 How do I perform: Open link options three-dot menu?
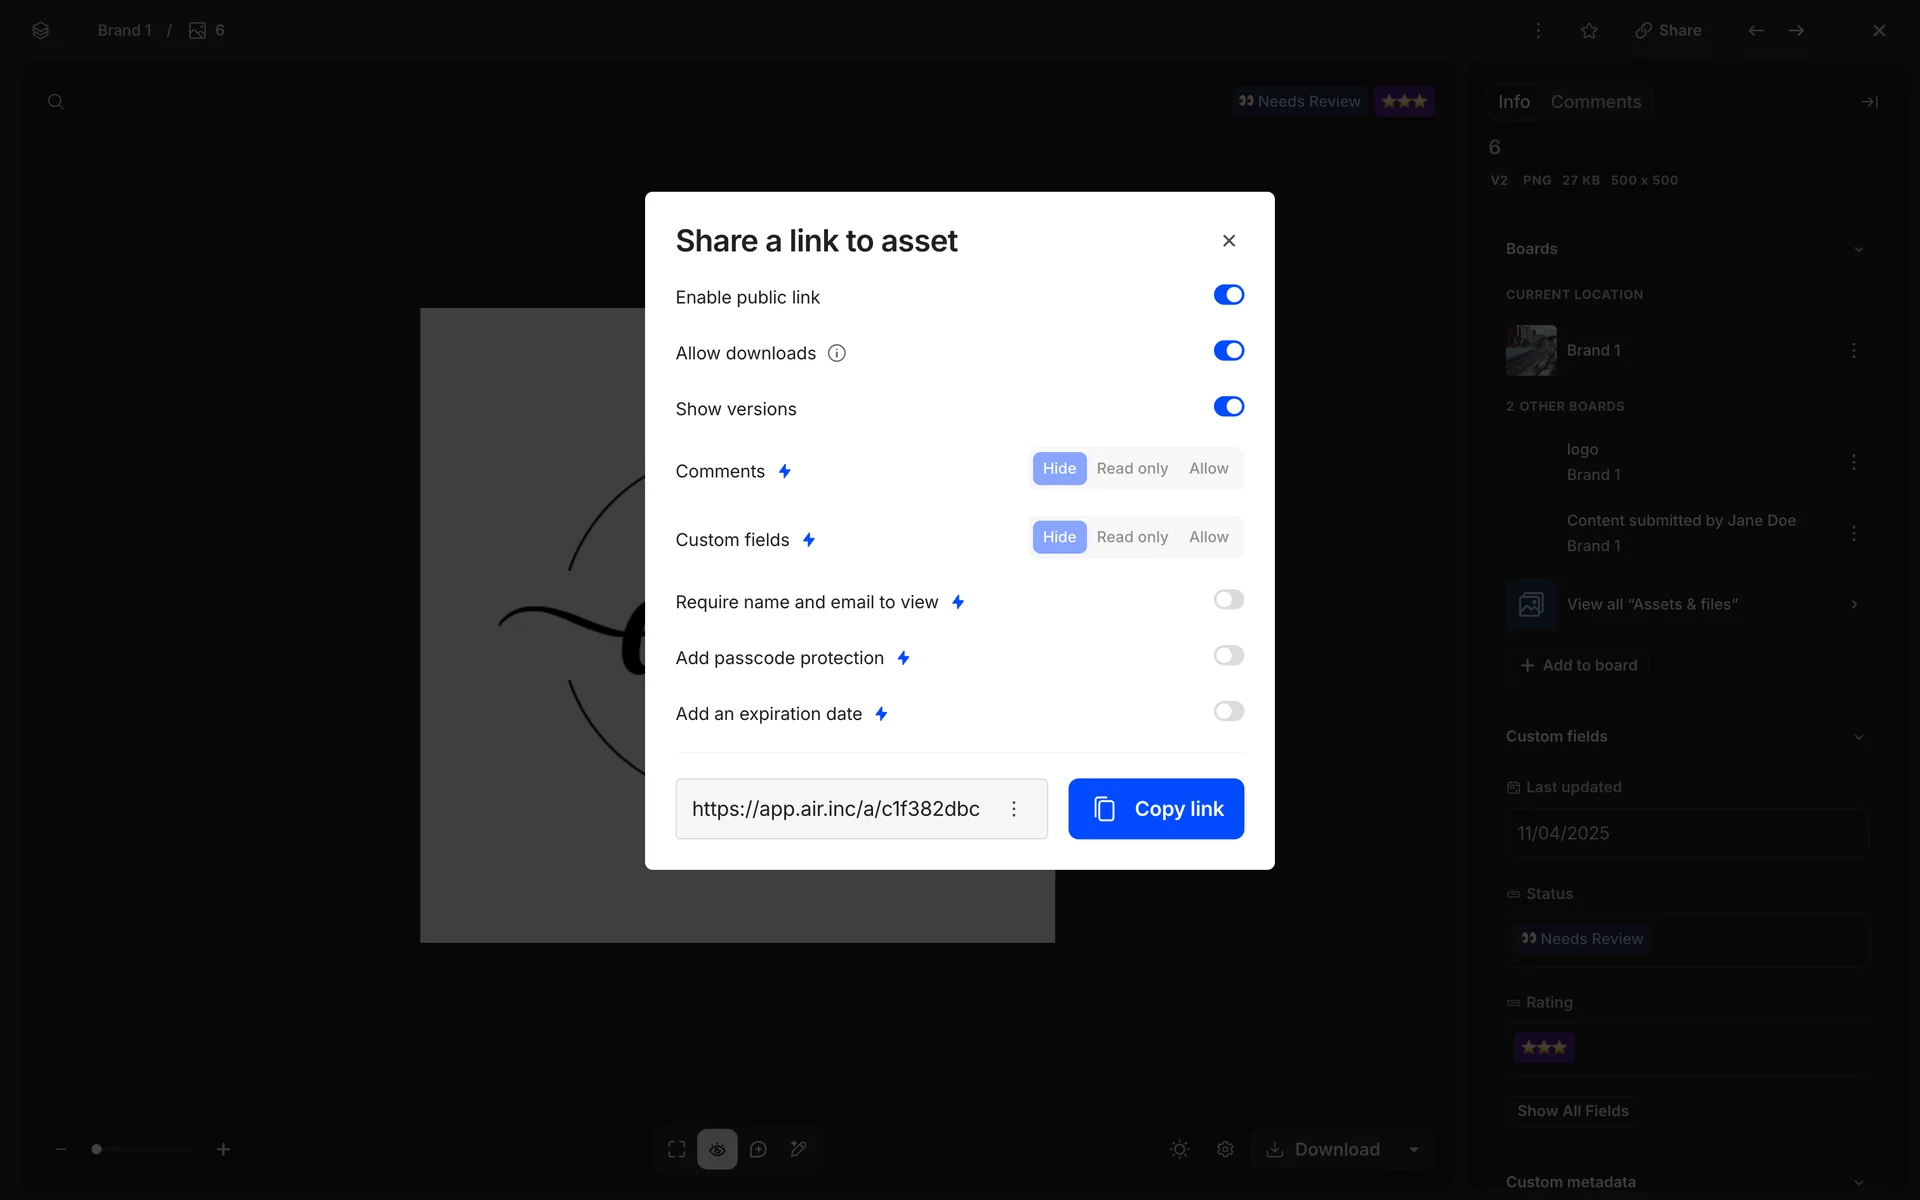click(x=1014, y=809)
